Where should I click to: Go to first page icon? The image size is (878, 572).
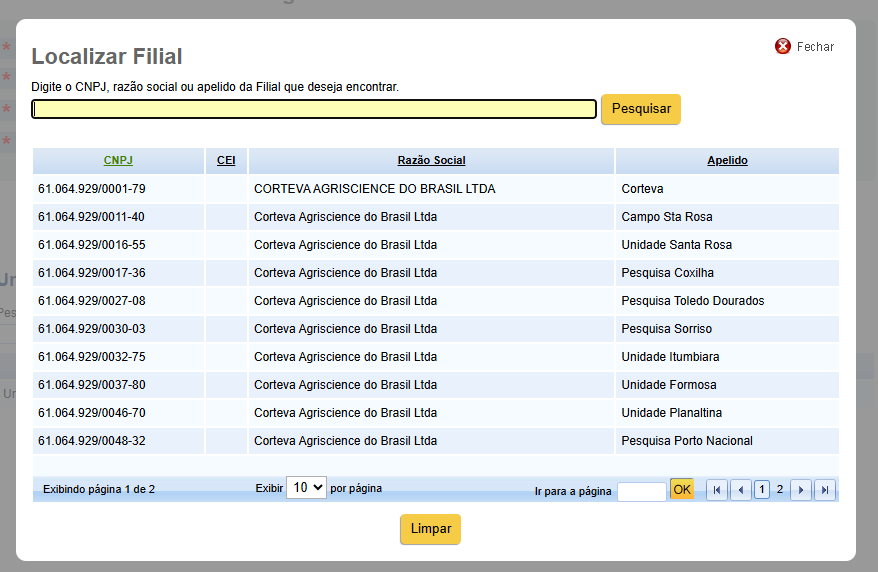[x=717, y=490]
